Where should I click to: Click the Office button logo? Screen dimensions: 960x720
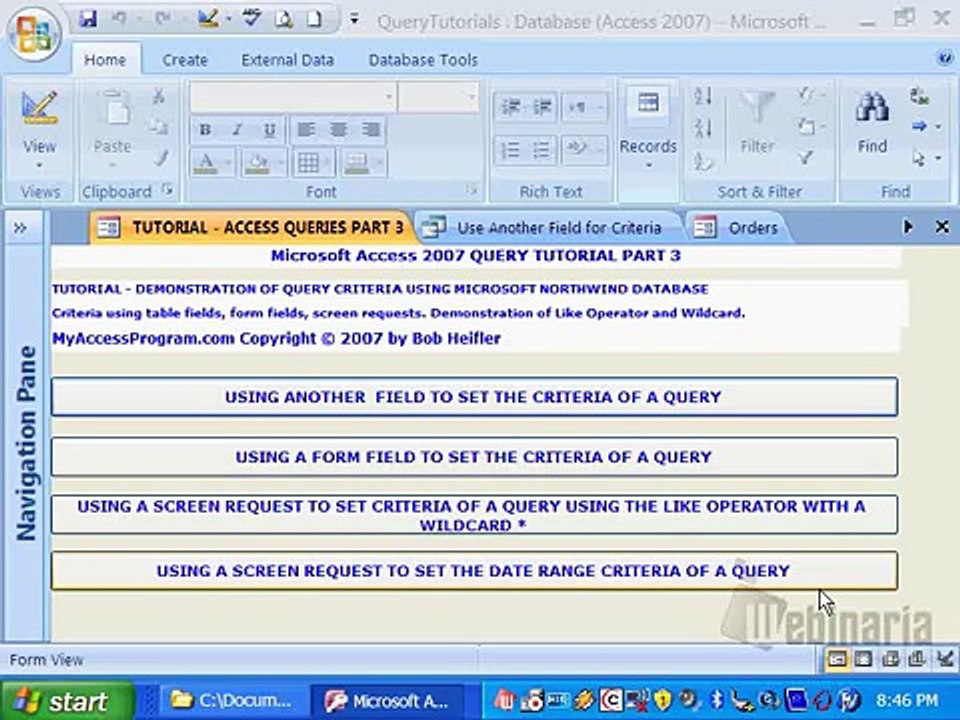click(x=34, y=34)
